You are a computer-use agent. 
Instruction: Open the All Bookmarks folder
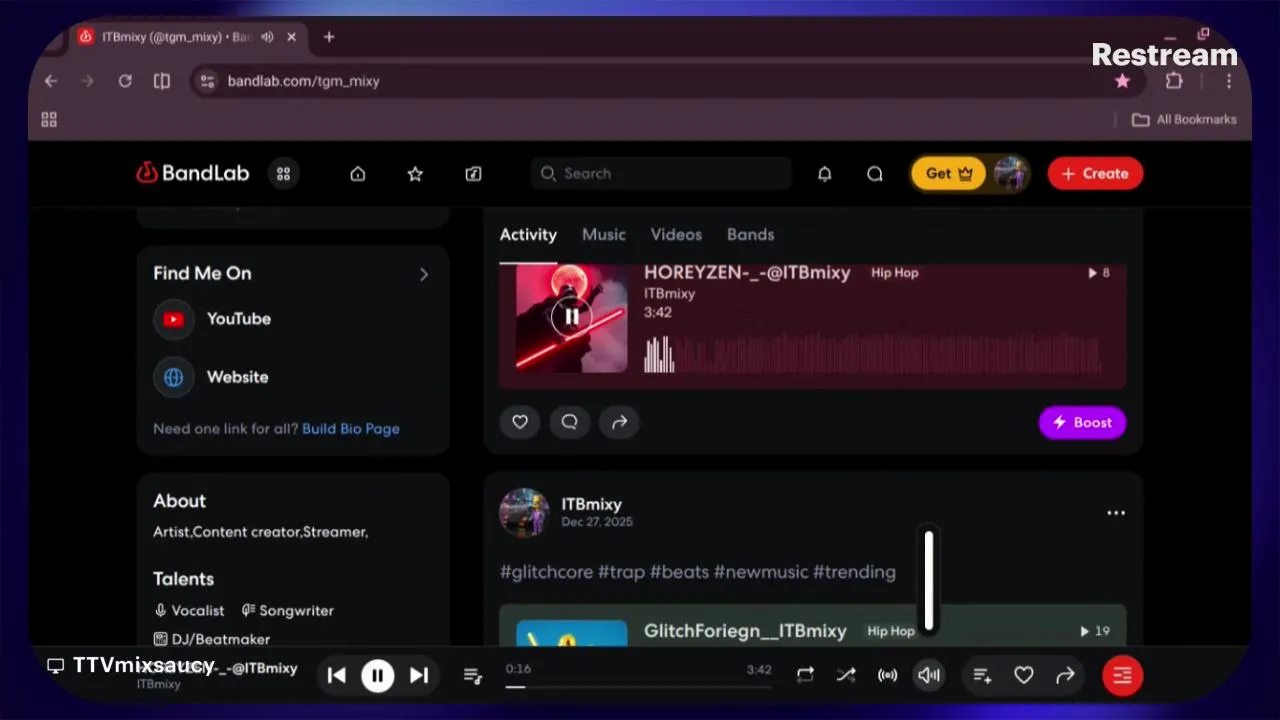(1184, 119)
